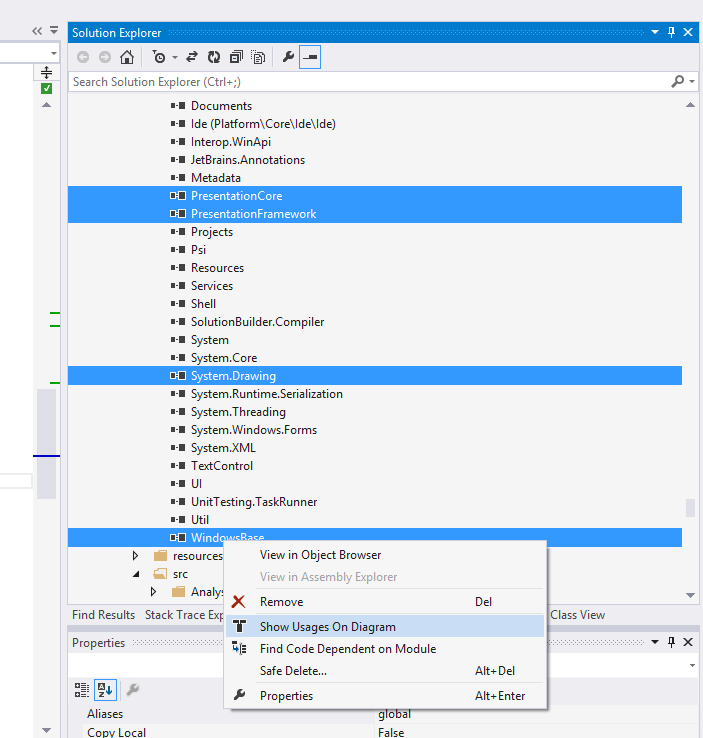
Task: Select System.Windows.Forms reference
Action: coord(254,430)
